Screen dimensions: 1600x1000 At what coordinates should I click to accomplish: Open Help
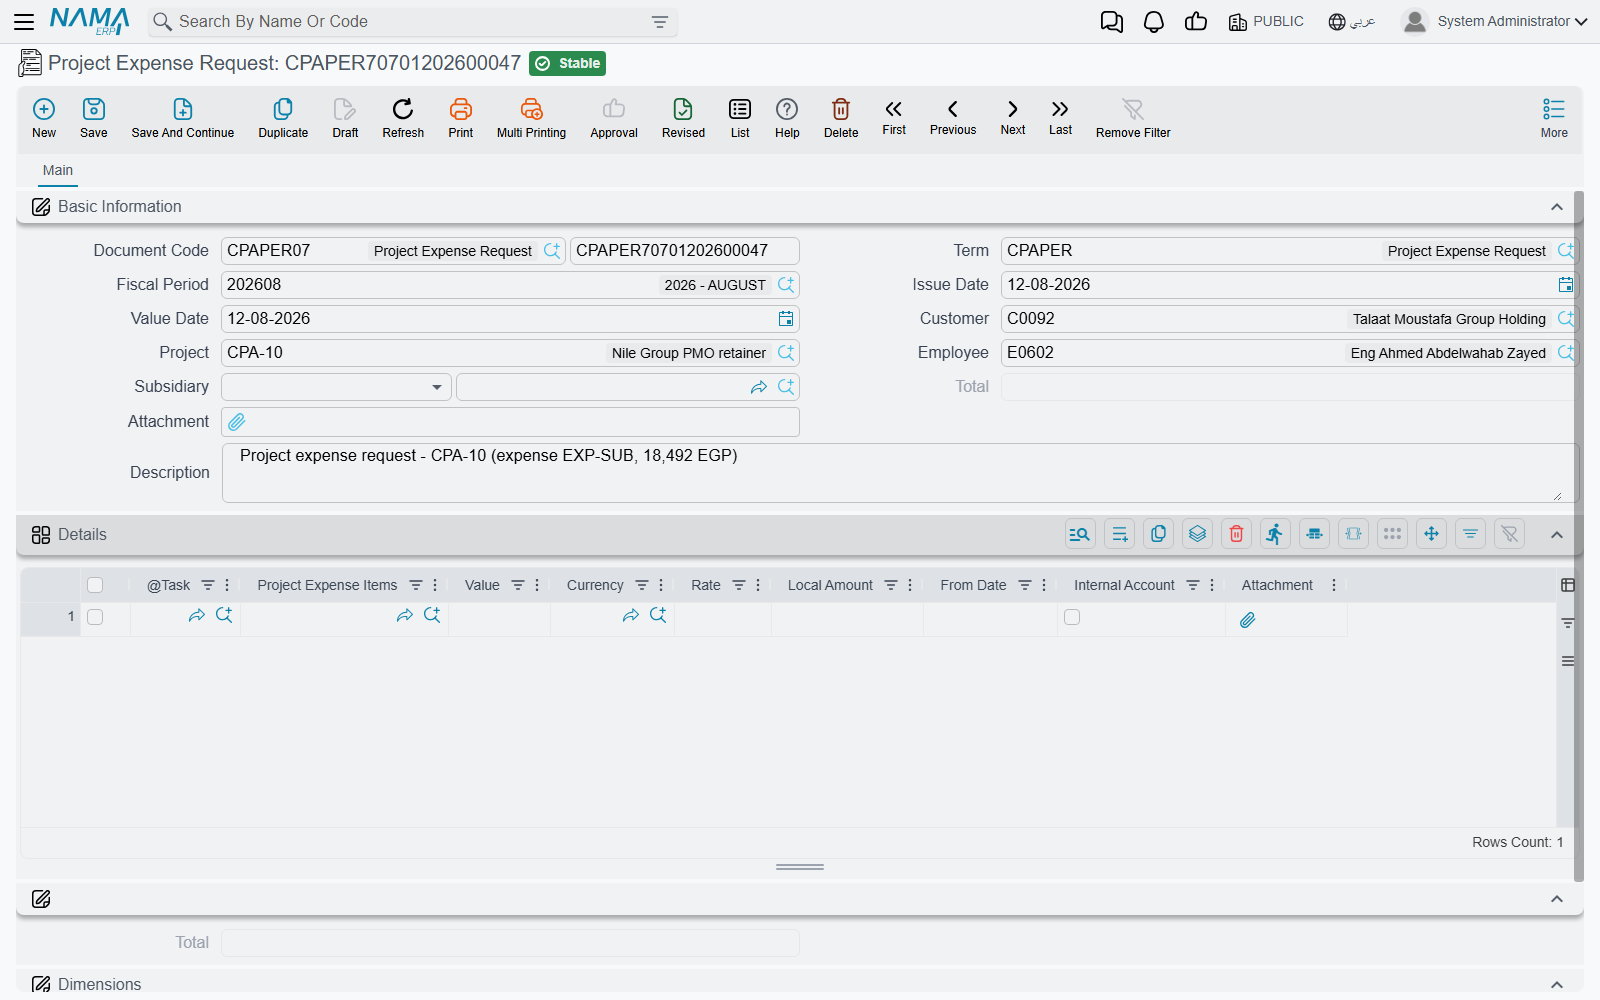[787, 118]
